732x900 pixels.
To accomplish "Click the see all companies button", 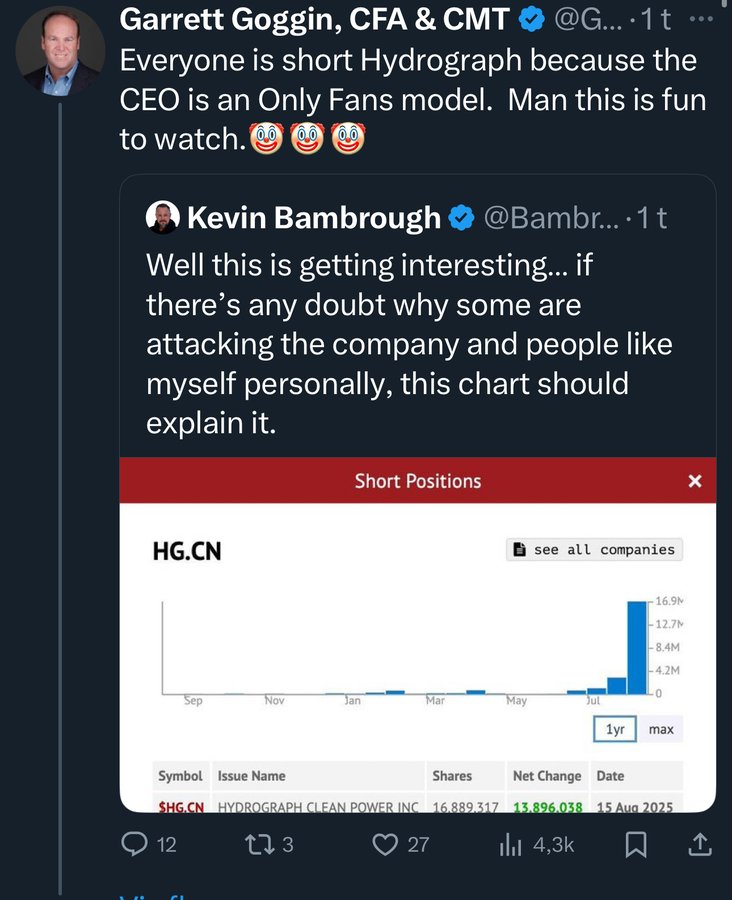I will pos(594,549).
